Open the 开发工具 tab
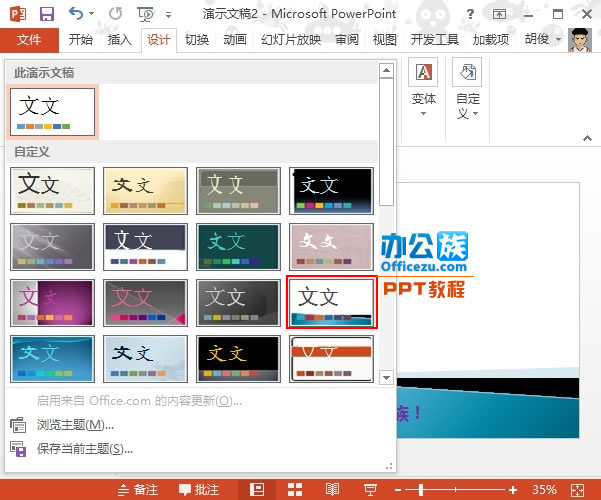The width and height of the screenshot is (601, 500). (x=435, y=39)
